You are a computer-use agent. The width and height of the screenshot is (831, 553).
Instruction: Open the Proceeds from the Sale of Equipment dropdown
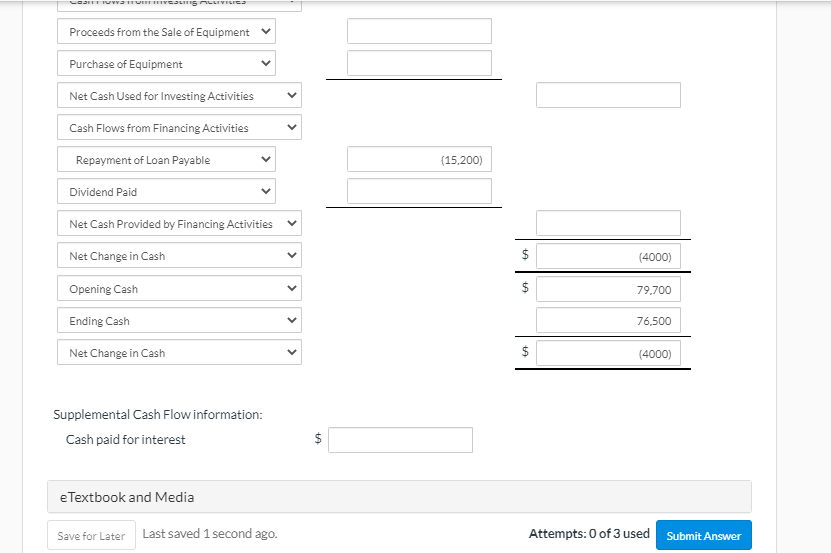click(x=165, y=32)
